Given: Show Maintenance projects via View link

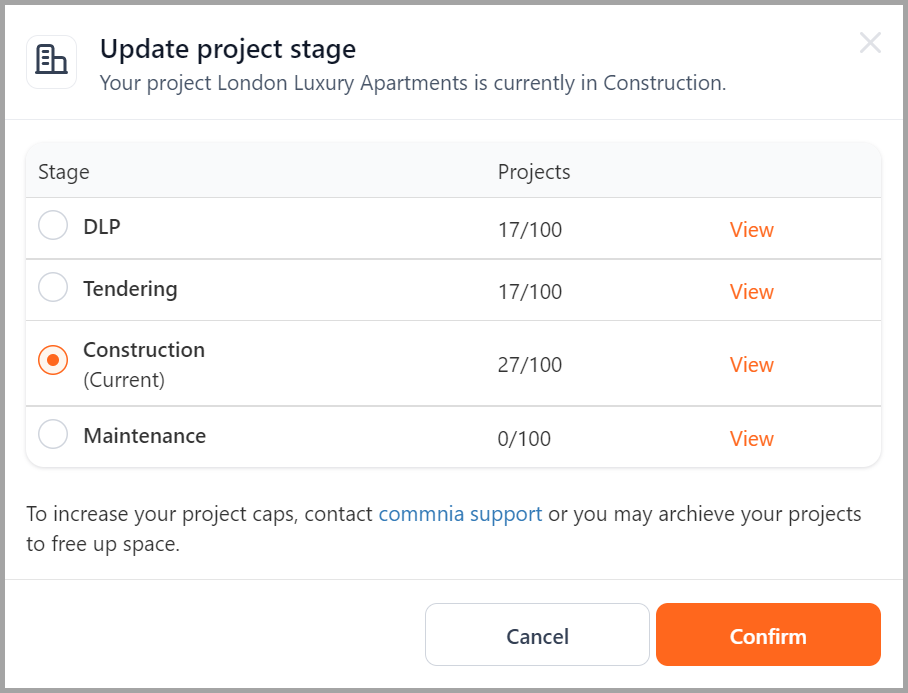Looking at the screenshot, I should click(751, 439).
